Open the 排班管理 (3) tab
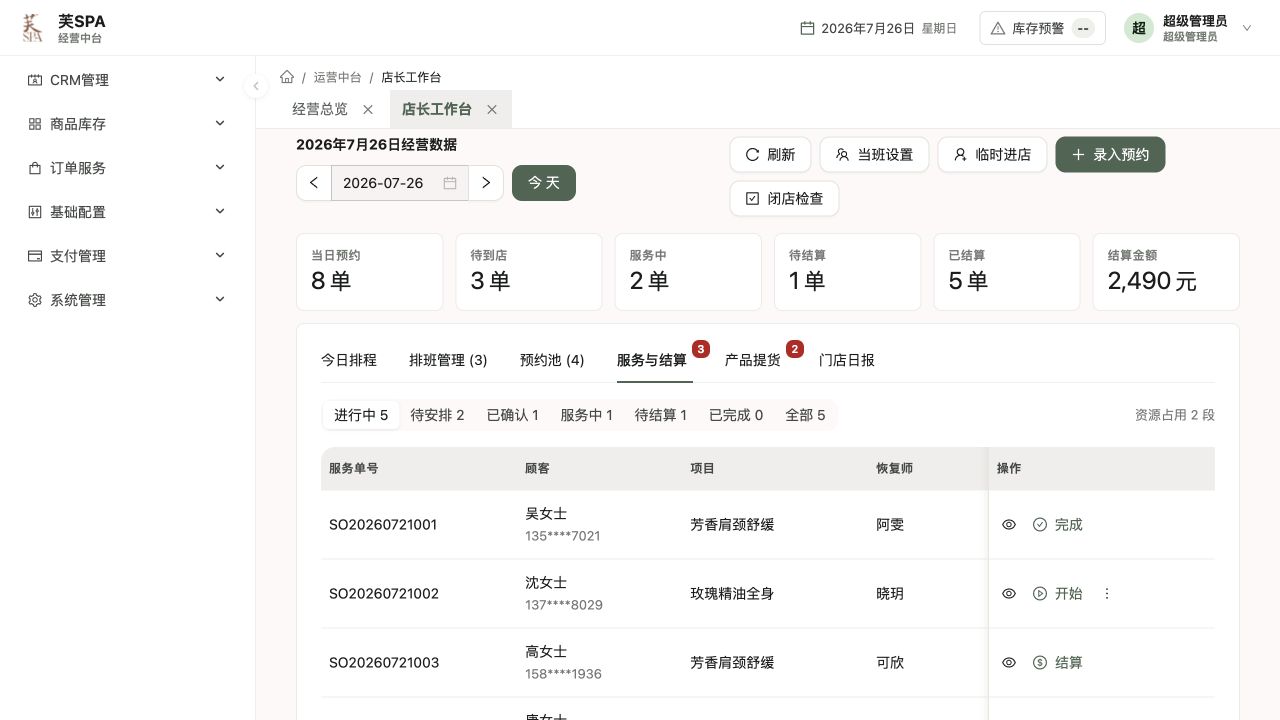This screenshot has width=1280, height=720. coord(448,360)
